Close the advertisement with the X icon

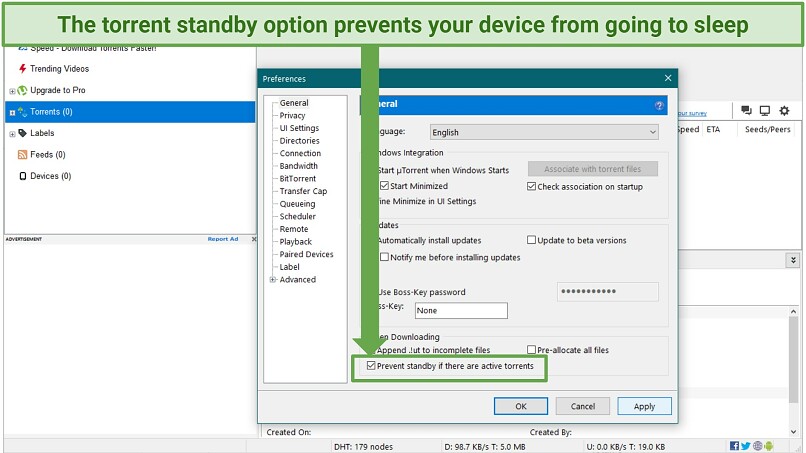[x=253, y=239]
